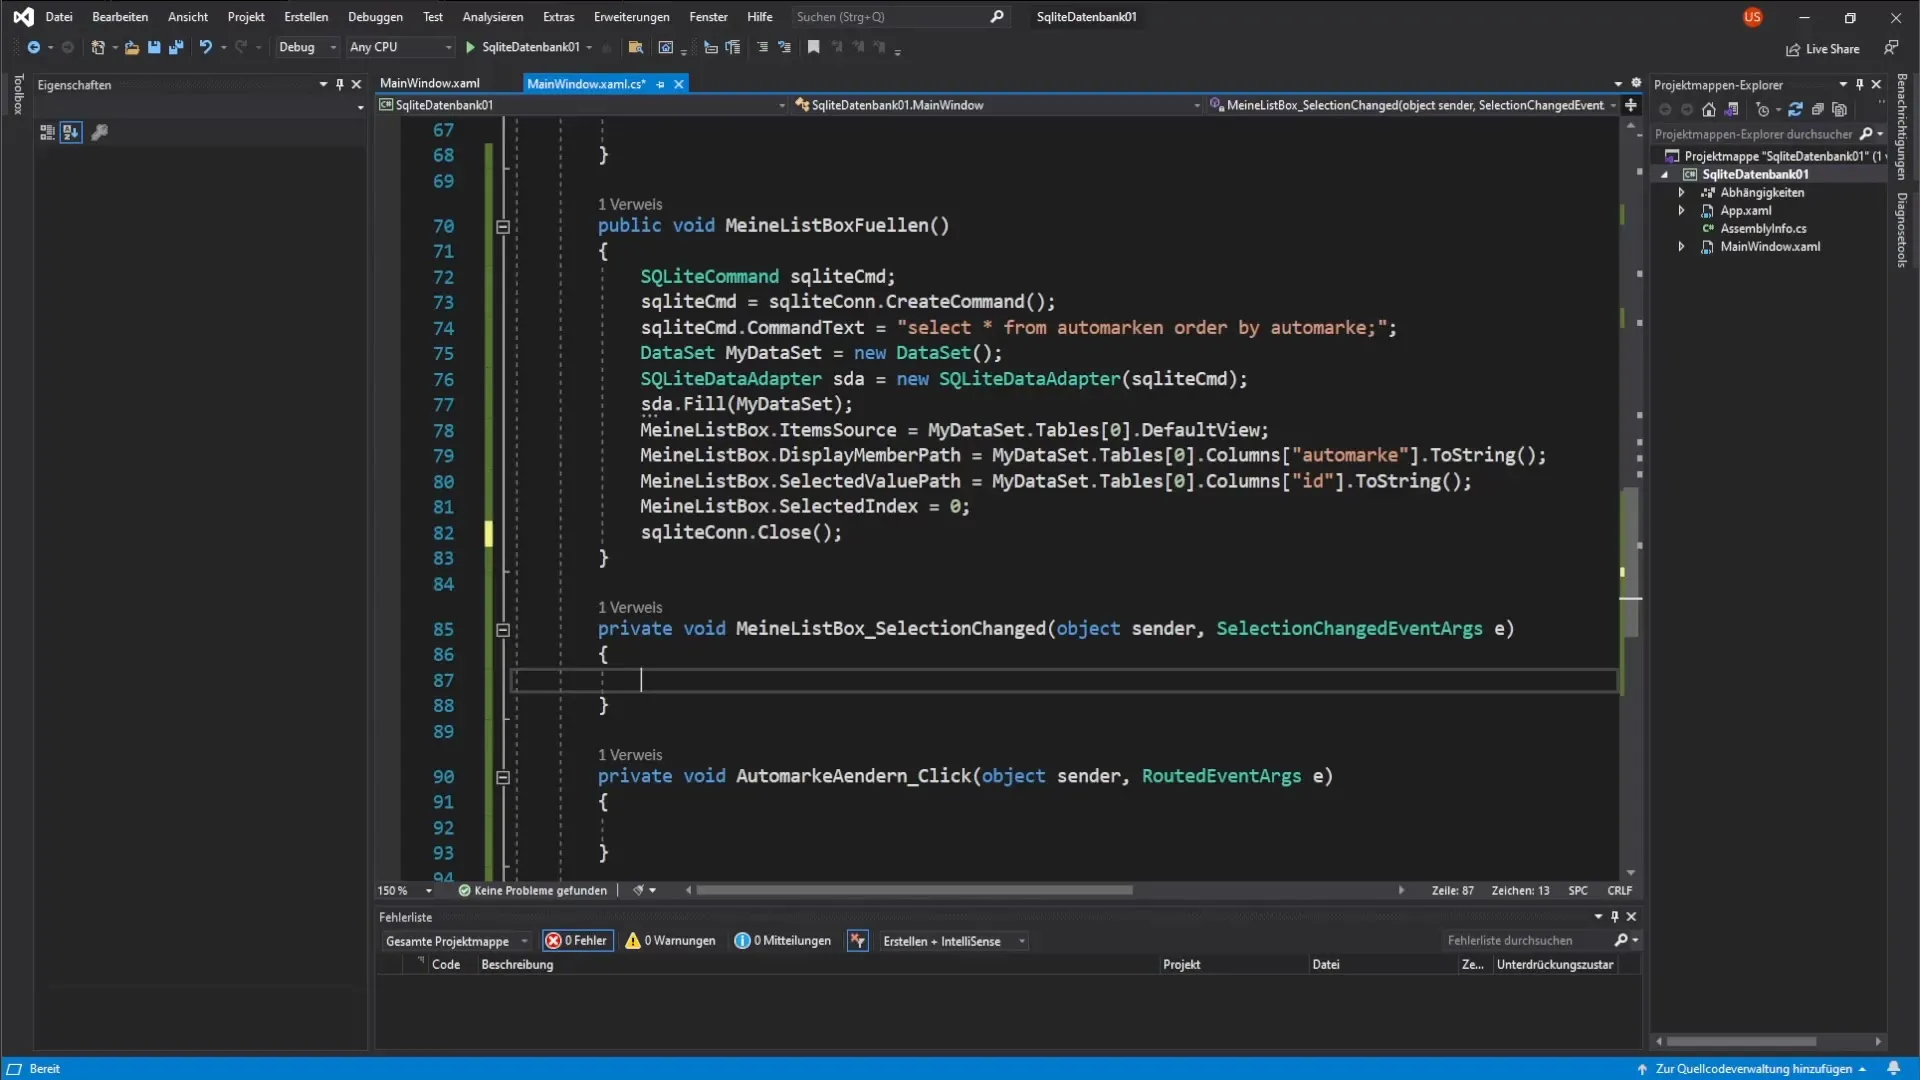This screenshot has height=1080, width=1920.
Task: Click the Save All icon
Action: (x=176, y=47)
